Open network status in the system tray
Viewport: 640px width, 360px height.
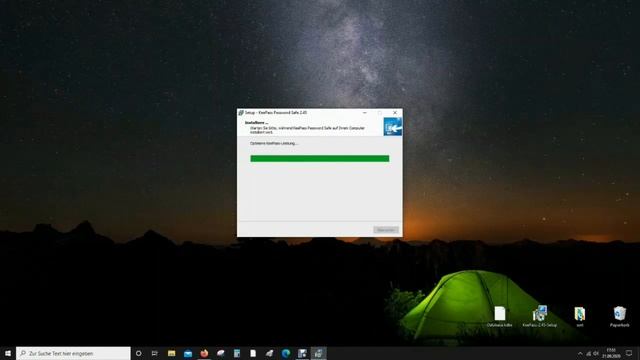(588, 353)
